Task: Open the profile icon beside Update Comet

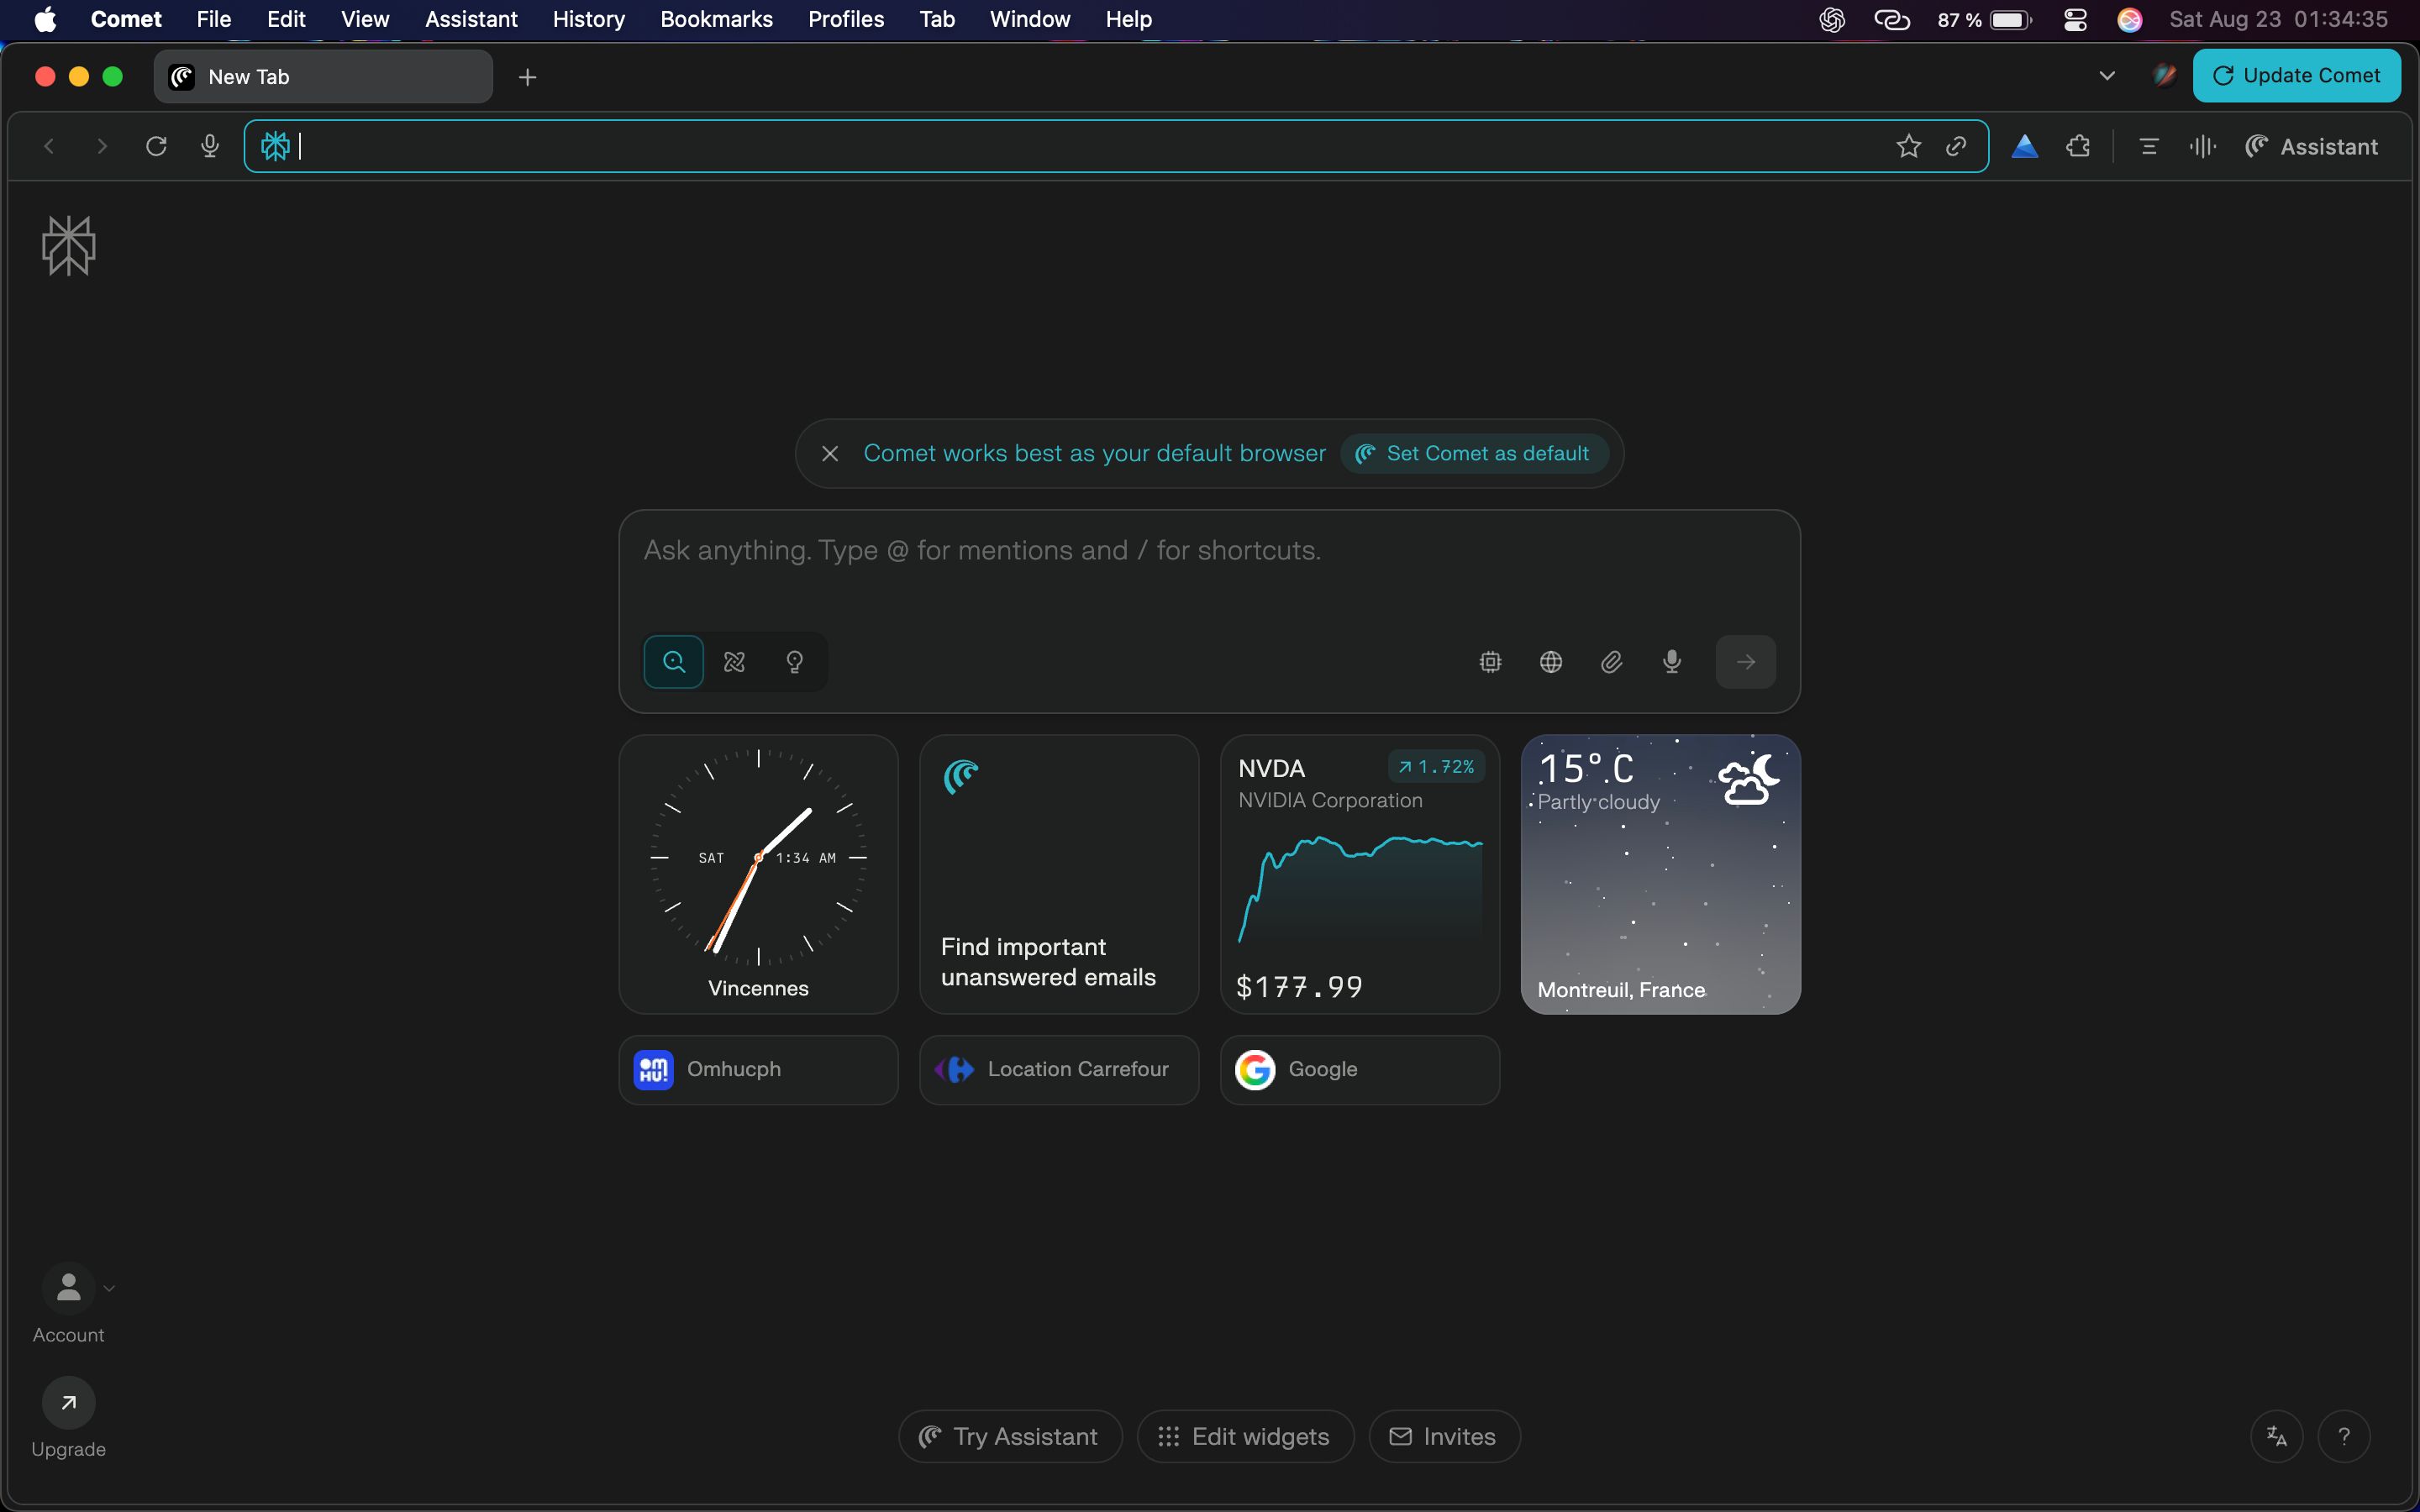Action: click(2164, 76)
